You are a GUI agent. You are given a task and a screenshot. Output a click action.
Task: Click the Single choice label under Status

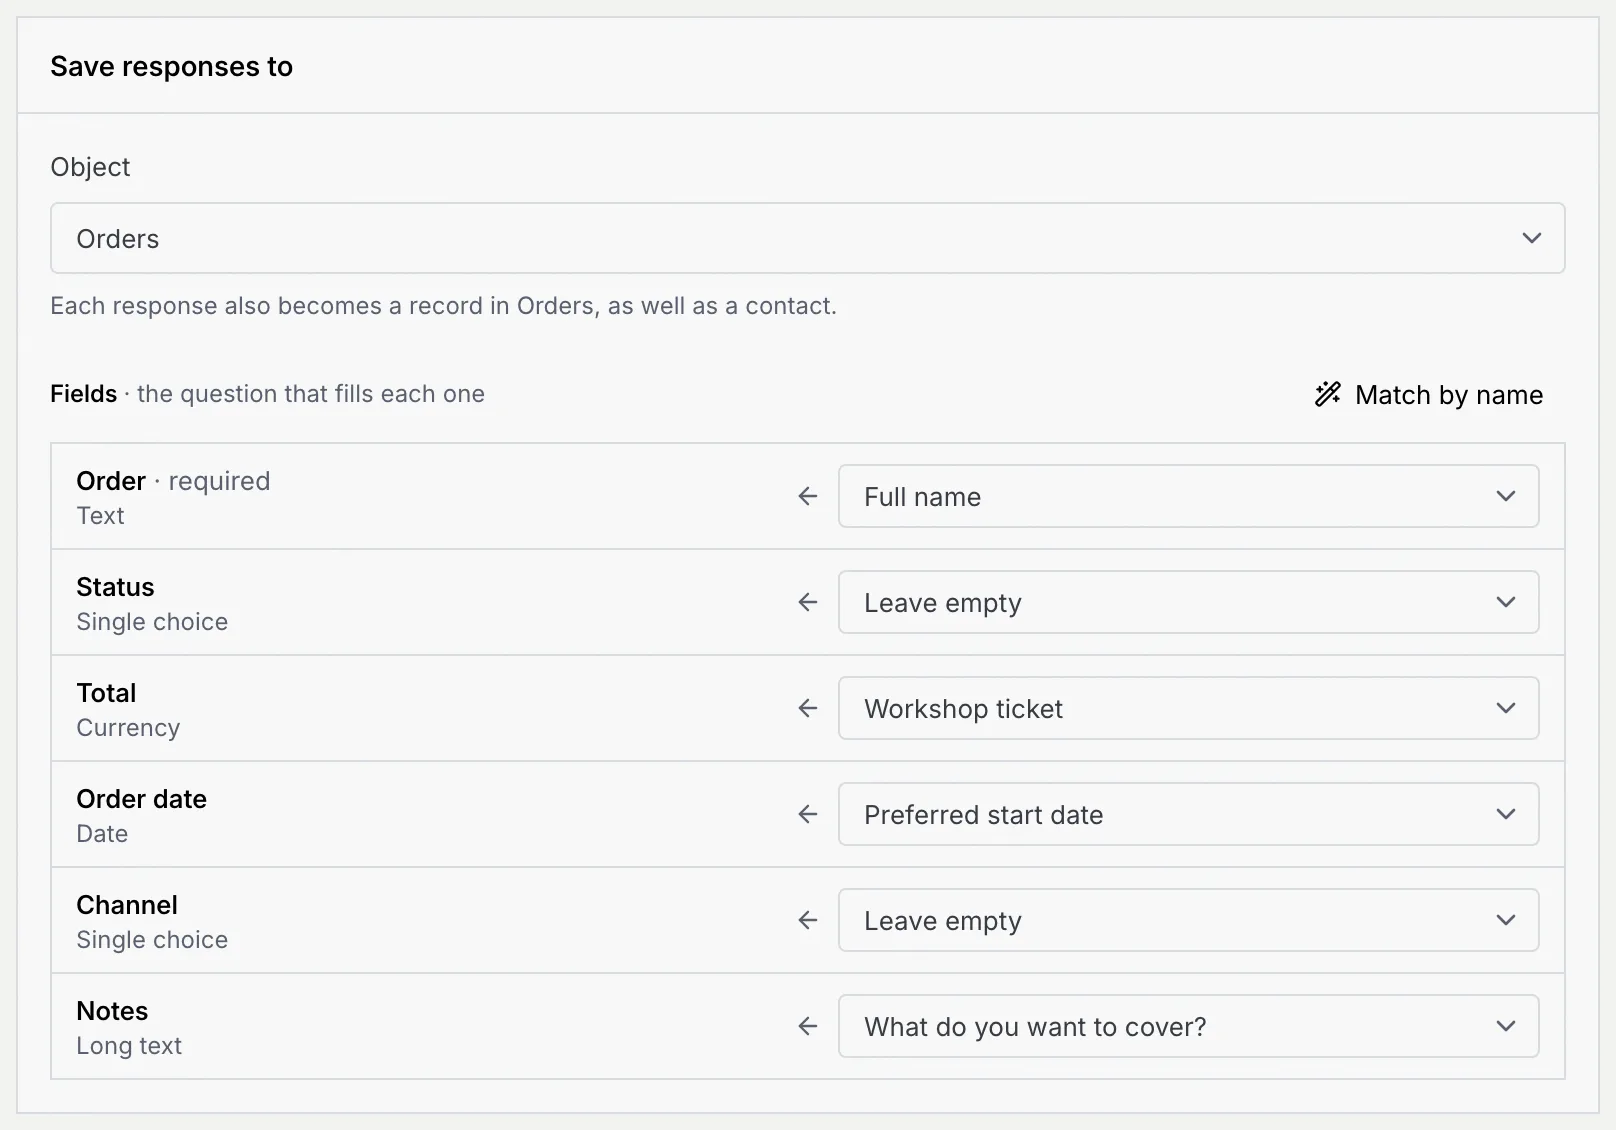152,622
